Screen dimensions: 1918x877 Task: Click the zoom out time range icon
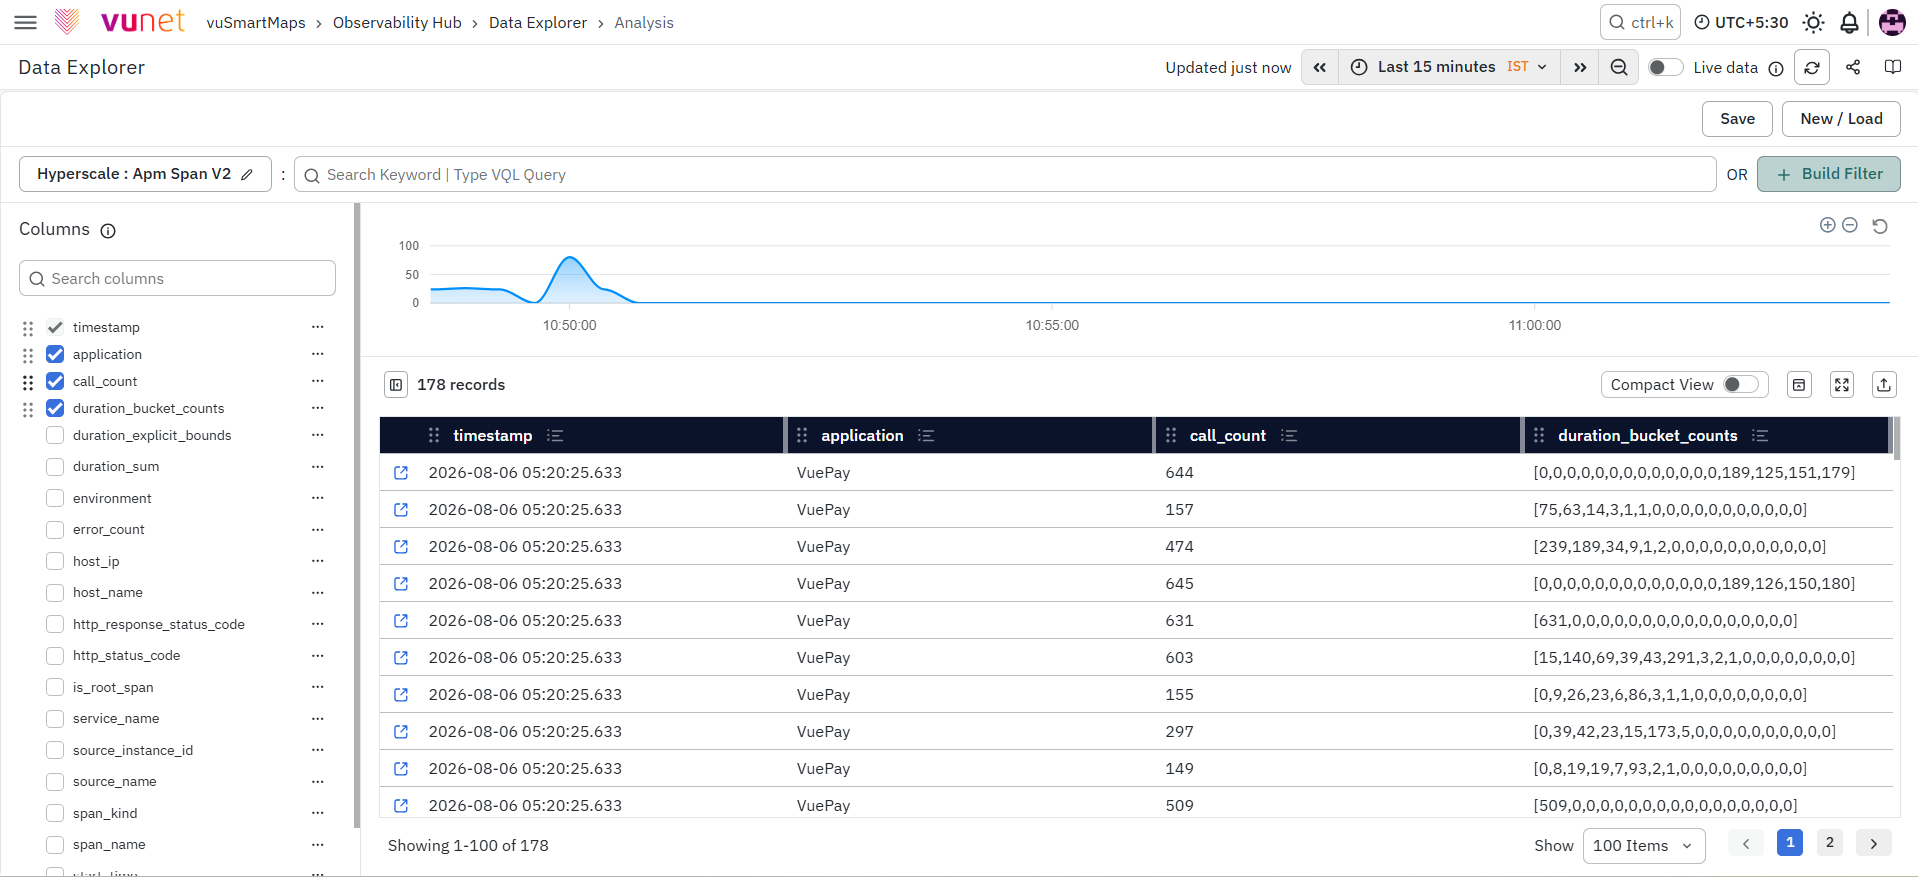click(x=1619, y=67)
